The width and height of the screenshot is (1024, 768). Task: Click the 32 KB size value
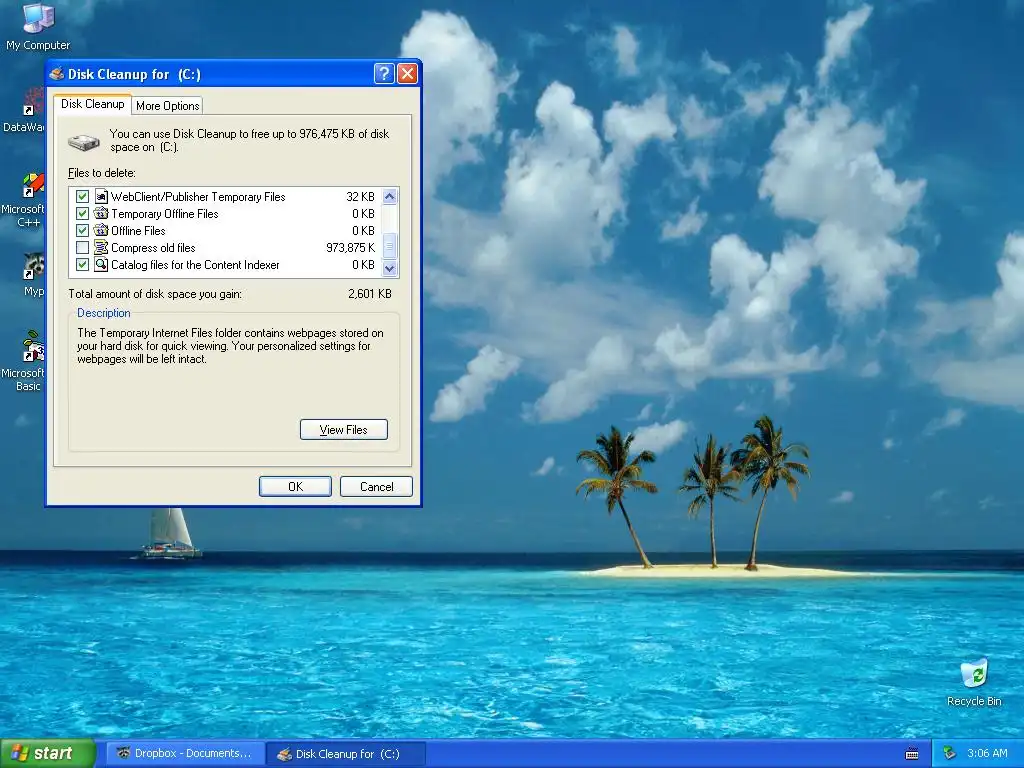tap(360, 197)
